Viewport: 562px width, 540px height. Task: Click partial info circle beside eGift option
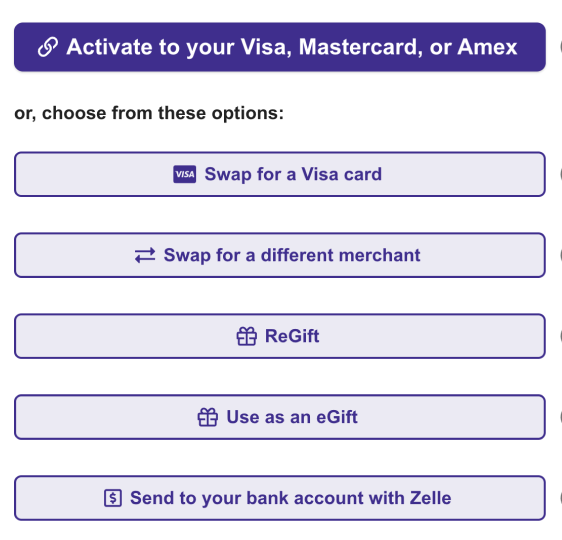tap(561, 417)
